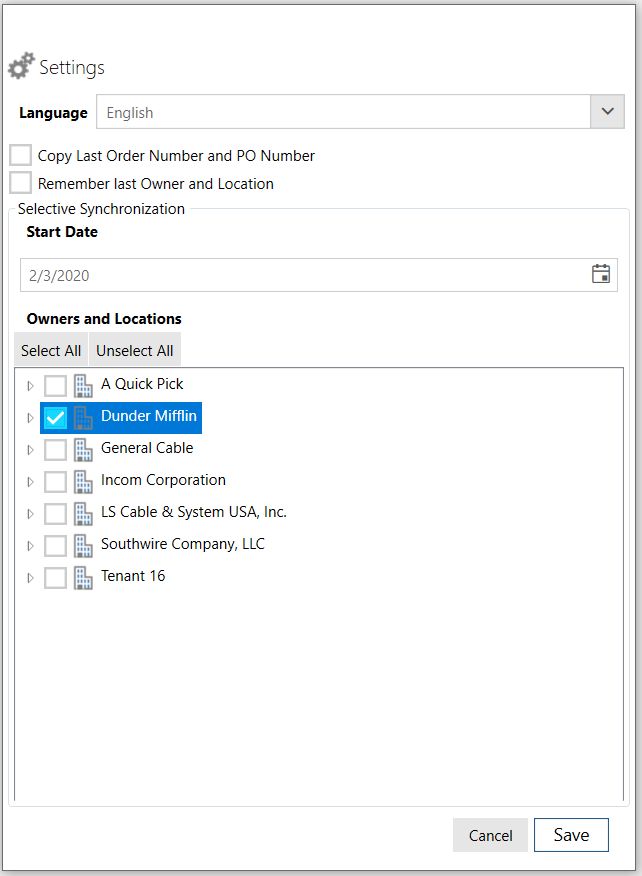Image resolution: width=642 pixels, height=876 pixels.
Task: Check the General Cable owner checkbox
Action: coord(55,450)
